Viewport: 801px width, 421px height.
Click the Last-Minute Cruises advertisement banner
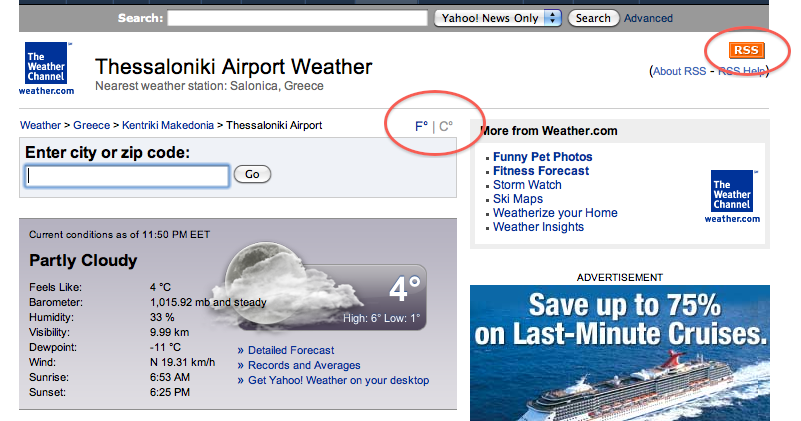coord(620,353)
